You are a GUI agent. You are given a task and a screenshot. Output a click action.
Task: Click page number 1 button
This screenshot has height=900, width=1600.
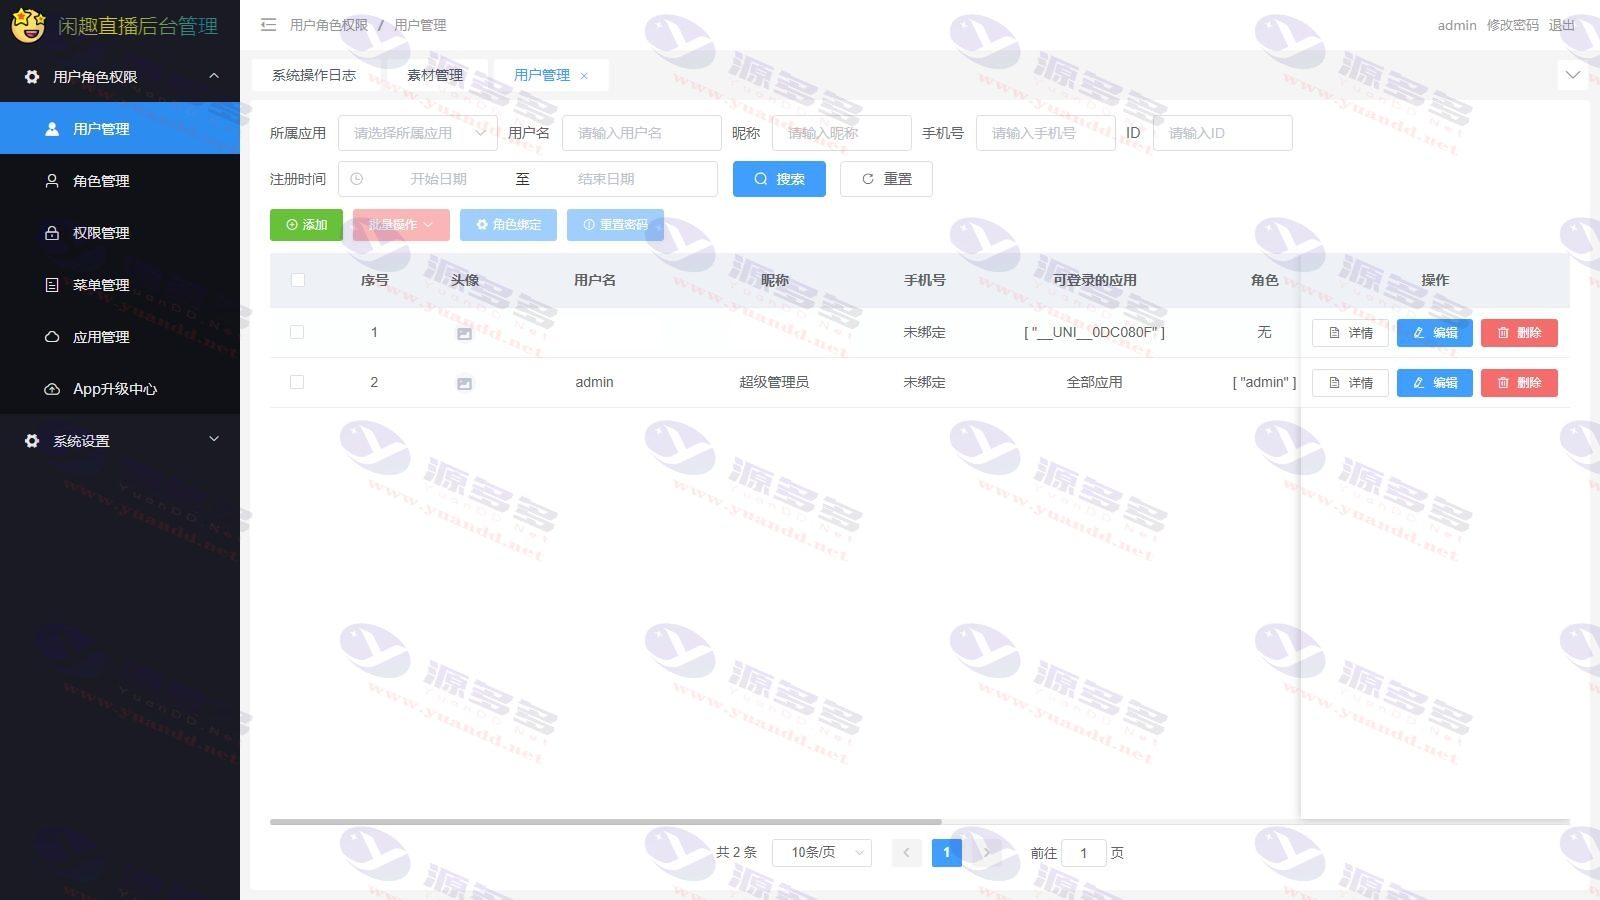946,853
